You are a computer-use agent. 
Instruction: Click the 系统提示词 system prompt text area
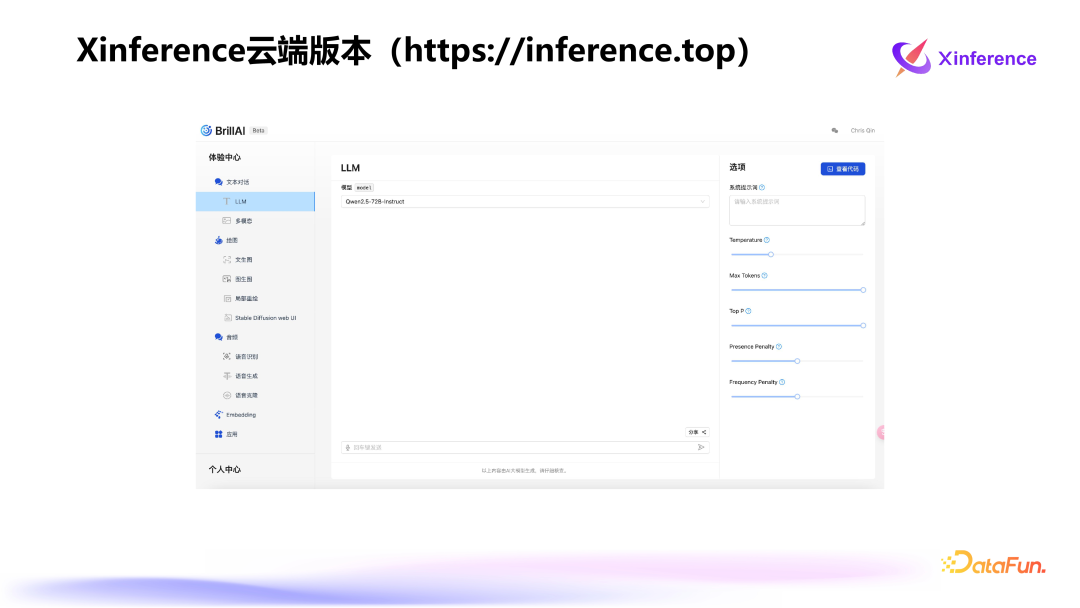[x=797, y=209]
